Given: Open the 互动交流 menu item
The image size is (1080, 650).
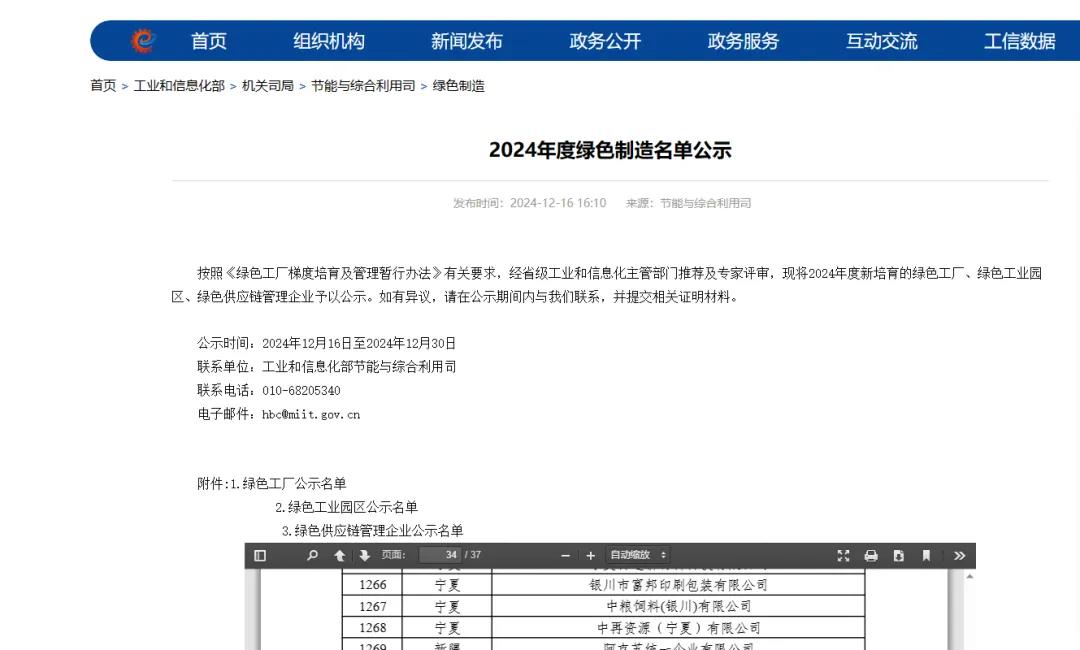Looking at the screenshot, I should (x=881, y=41).
